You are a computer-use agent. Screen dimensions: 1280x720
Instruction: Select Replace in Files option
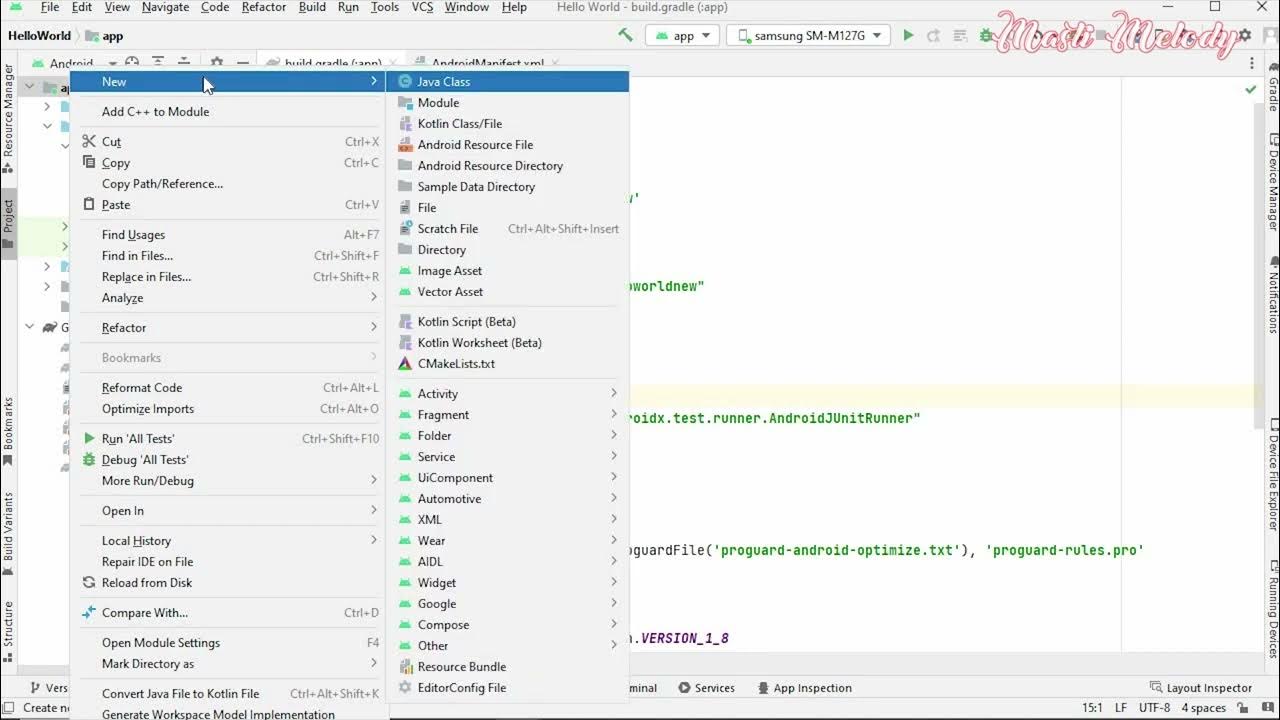coord(228,277)
